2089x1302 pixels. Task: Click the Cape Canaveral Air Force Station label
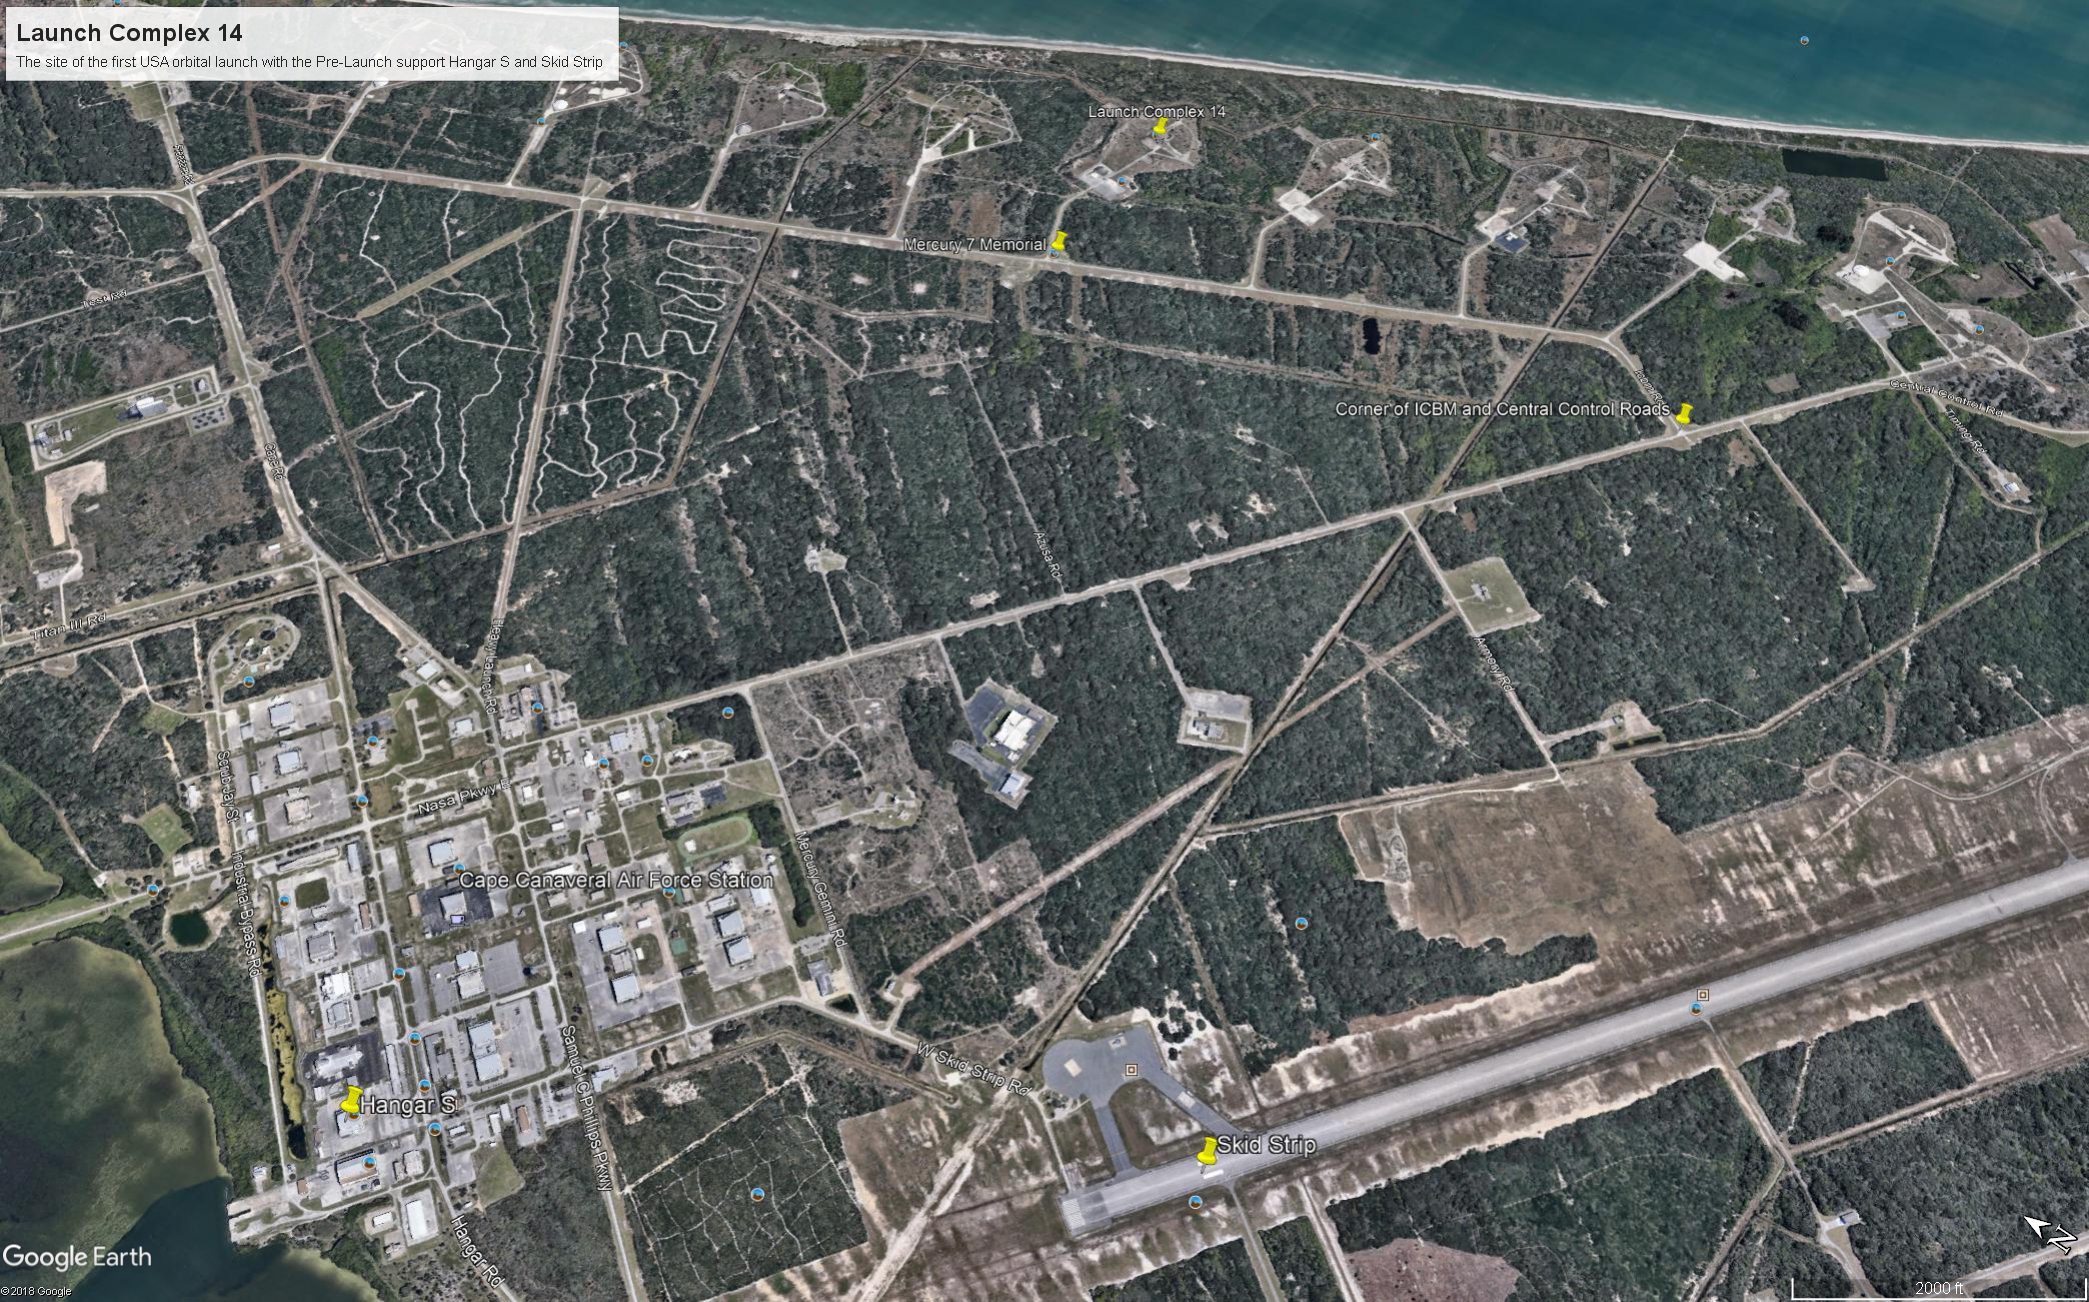coord(616,880)
